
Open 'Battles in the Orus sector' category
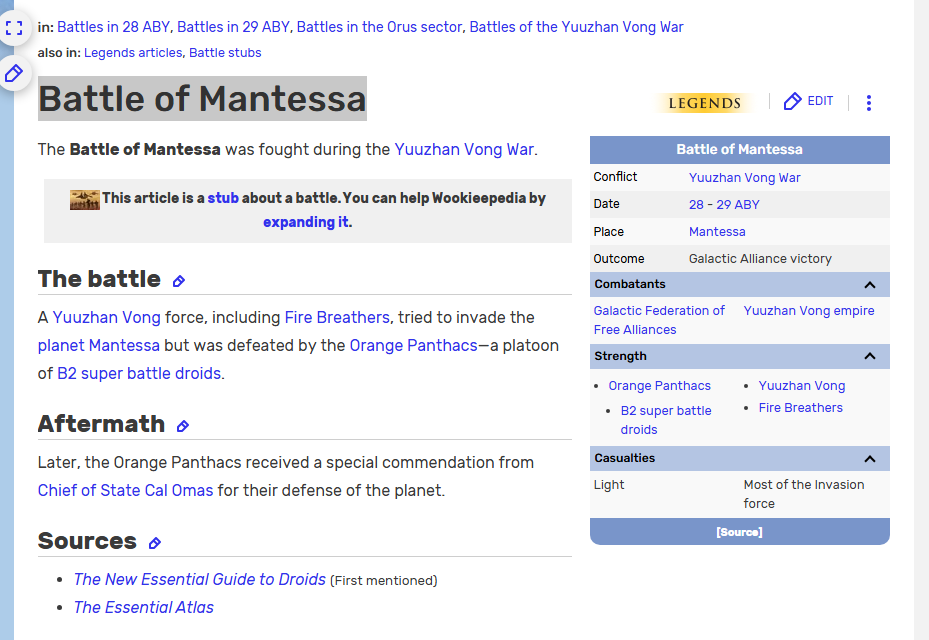point(379,27)
